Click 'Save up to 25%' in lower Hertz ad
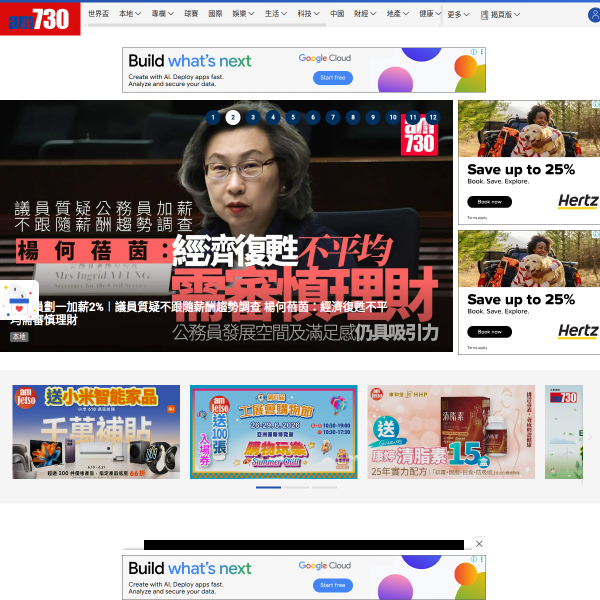The image size is (600, 600). (521, 299)
